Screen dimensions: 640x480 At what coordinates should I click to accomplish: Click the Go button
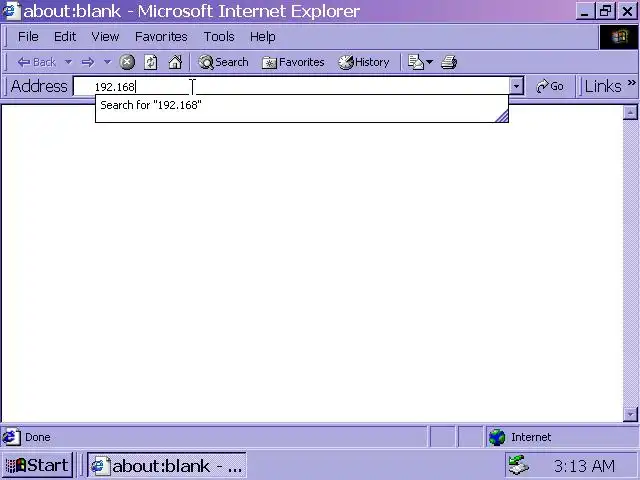[550, 87]
